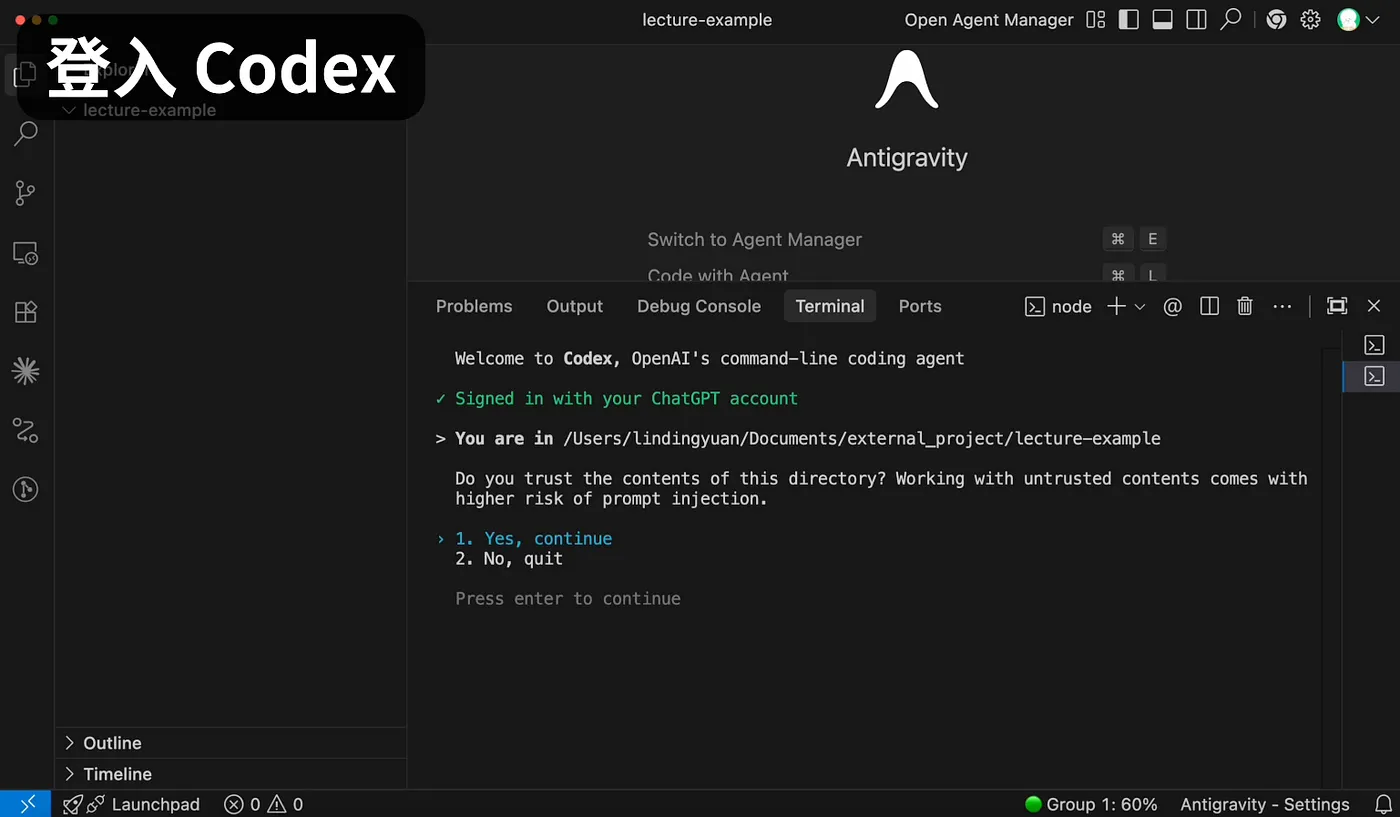Click the starburst asterisk icon in activity bar
The image size is (1400, 817).
pos(26,371)
